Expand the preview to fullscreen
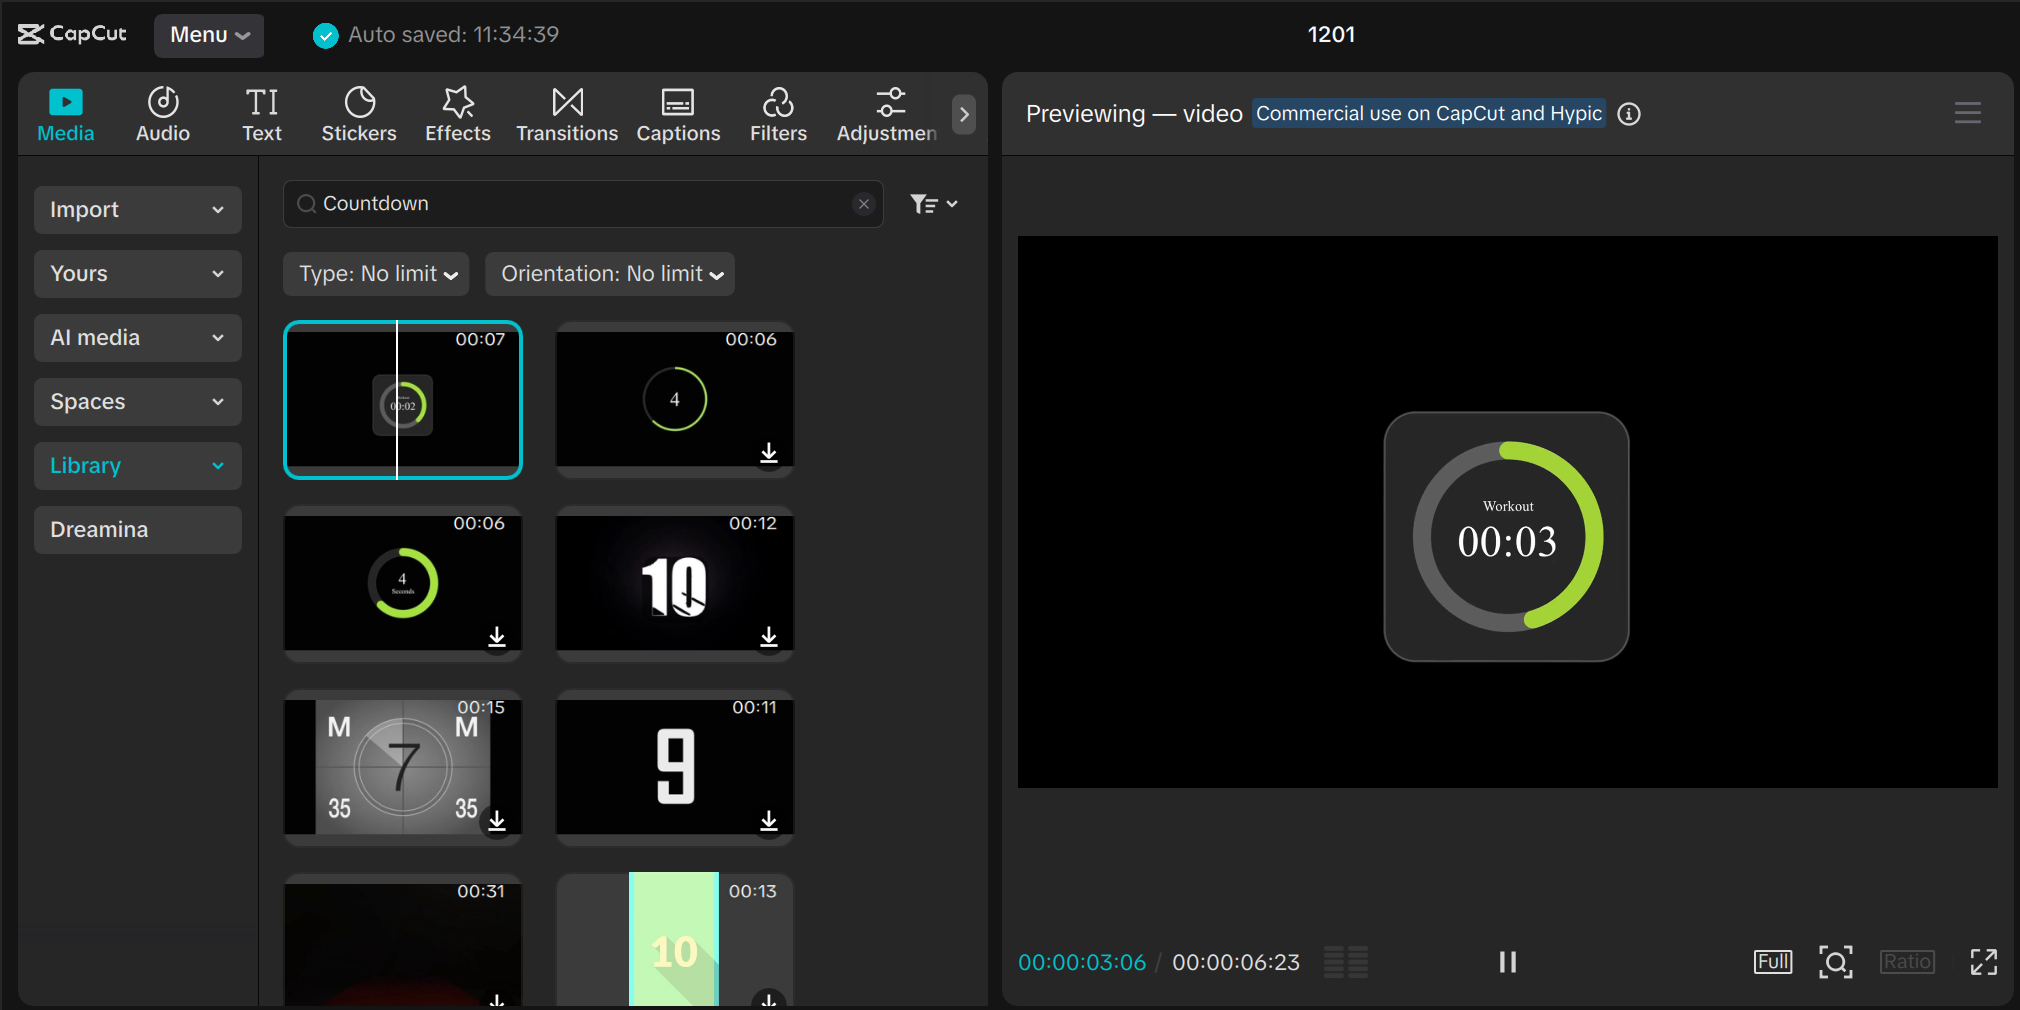The height and width of the screenshot is (1010, 2020). (x=1984, y=962)
